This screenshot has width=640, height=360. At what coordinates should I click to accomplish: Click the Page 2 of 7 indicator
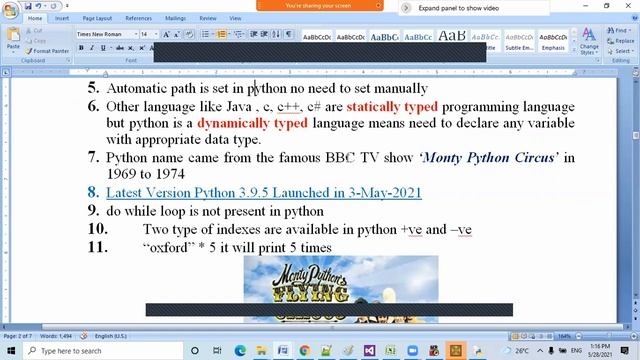(x=18, y=336)
